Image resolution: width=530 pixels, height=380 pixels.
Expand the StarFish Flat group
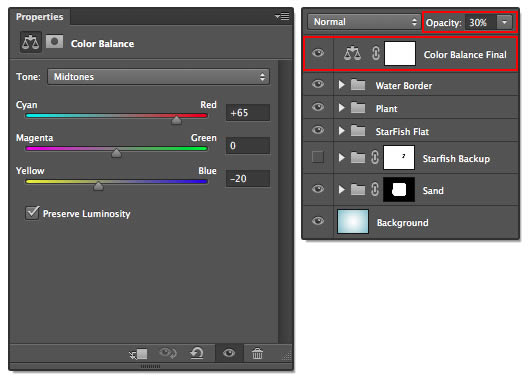(341, 130)
